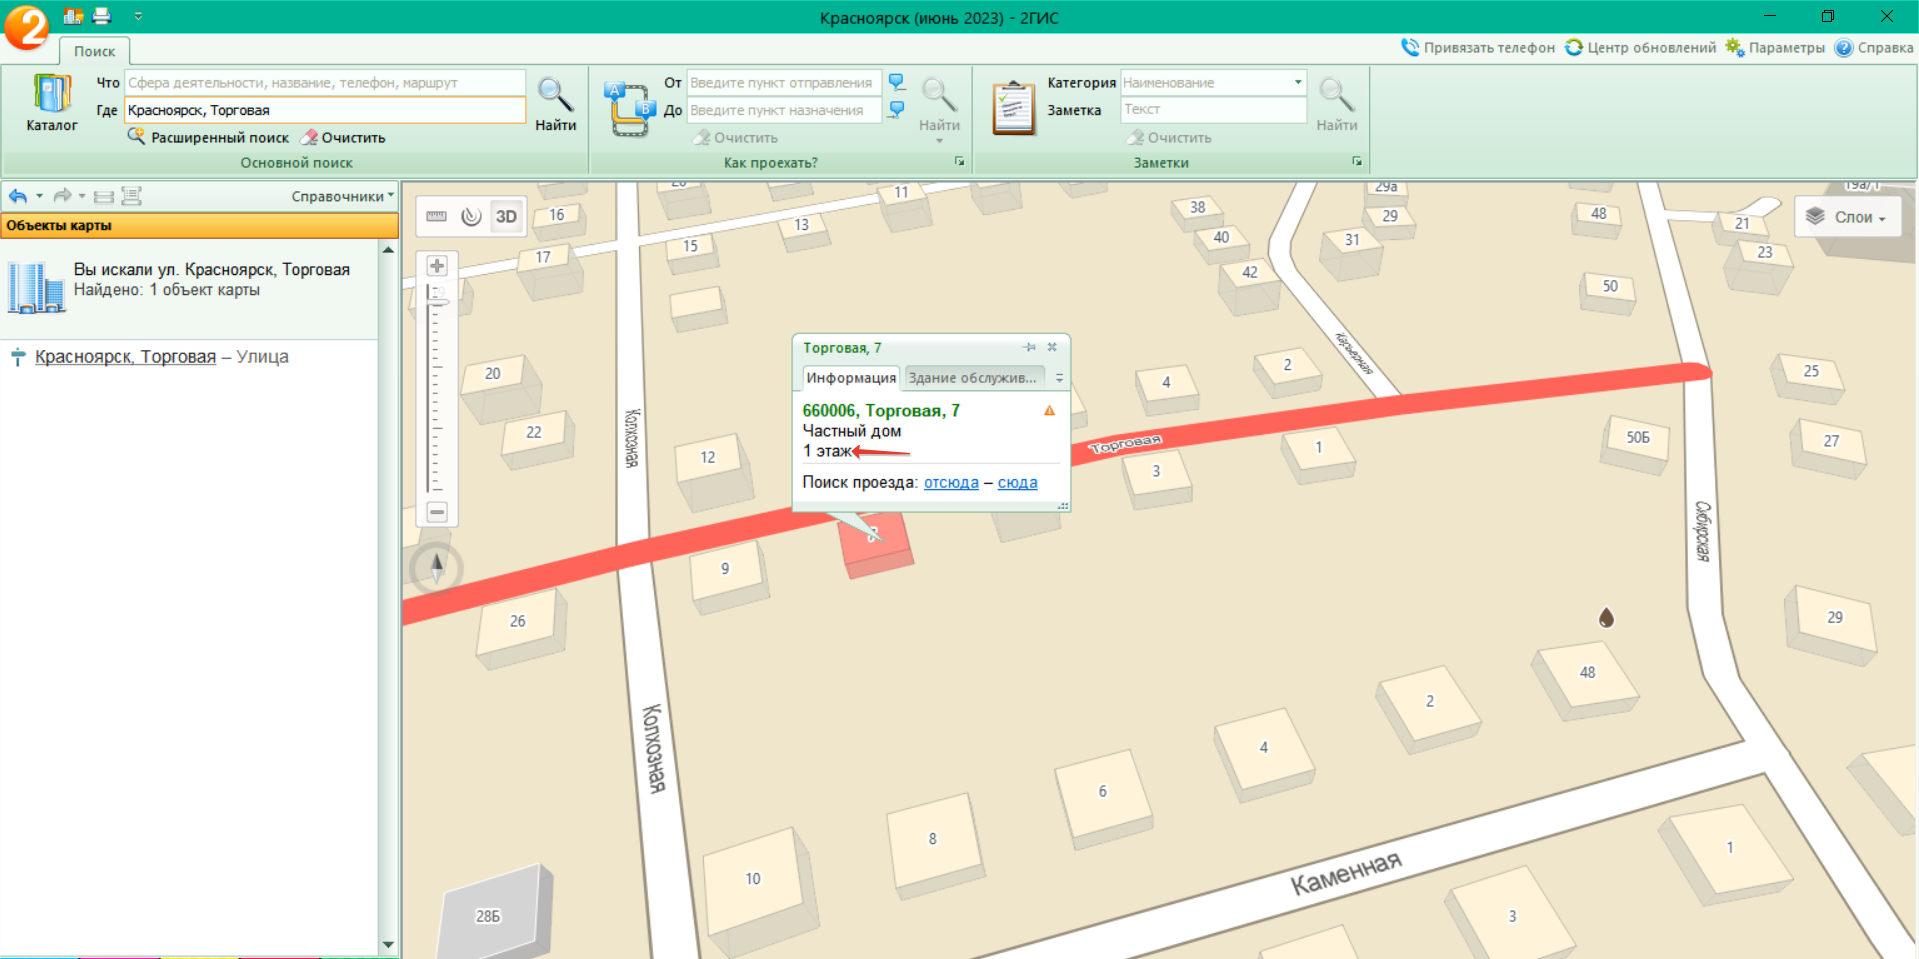Viewport: 1919px width, 959px height.
Task: Click the Найти magnifier in Основной поиск
Action: [x=555, y=104]
